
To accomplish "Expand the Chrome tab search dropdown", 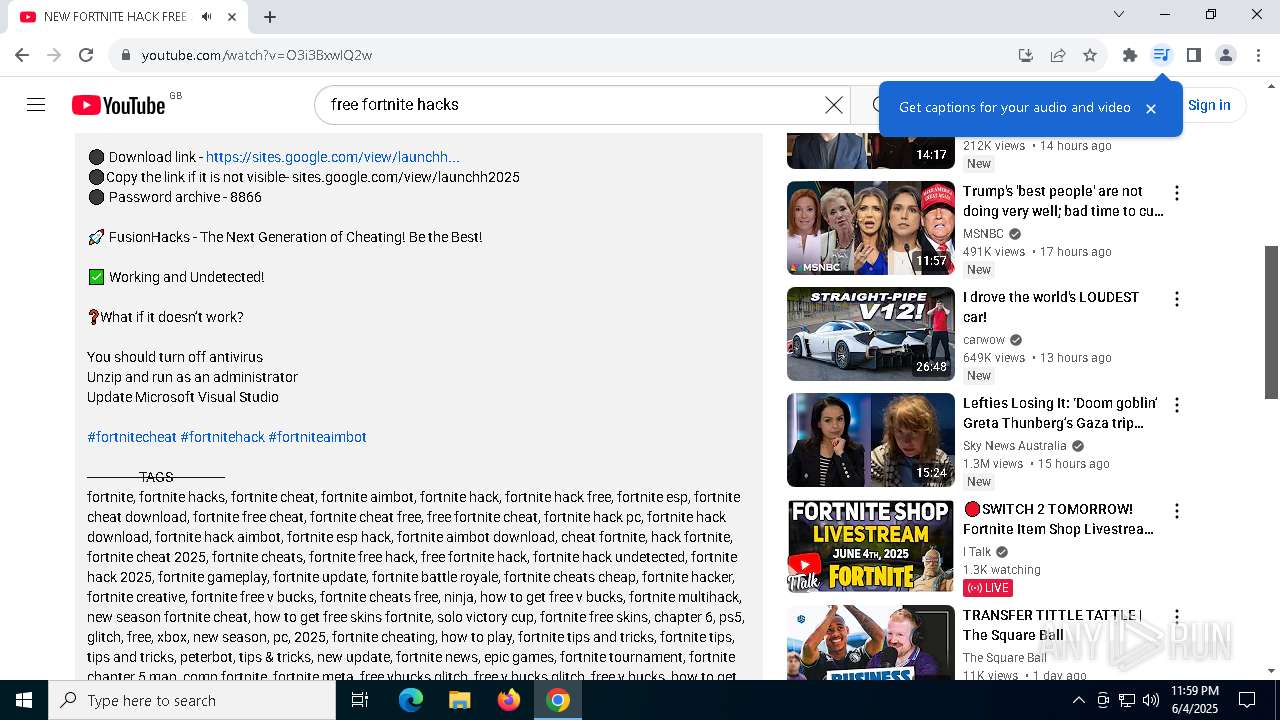I will (1119, 14).
